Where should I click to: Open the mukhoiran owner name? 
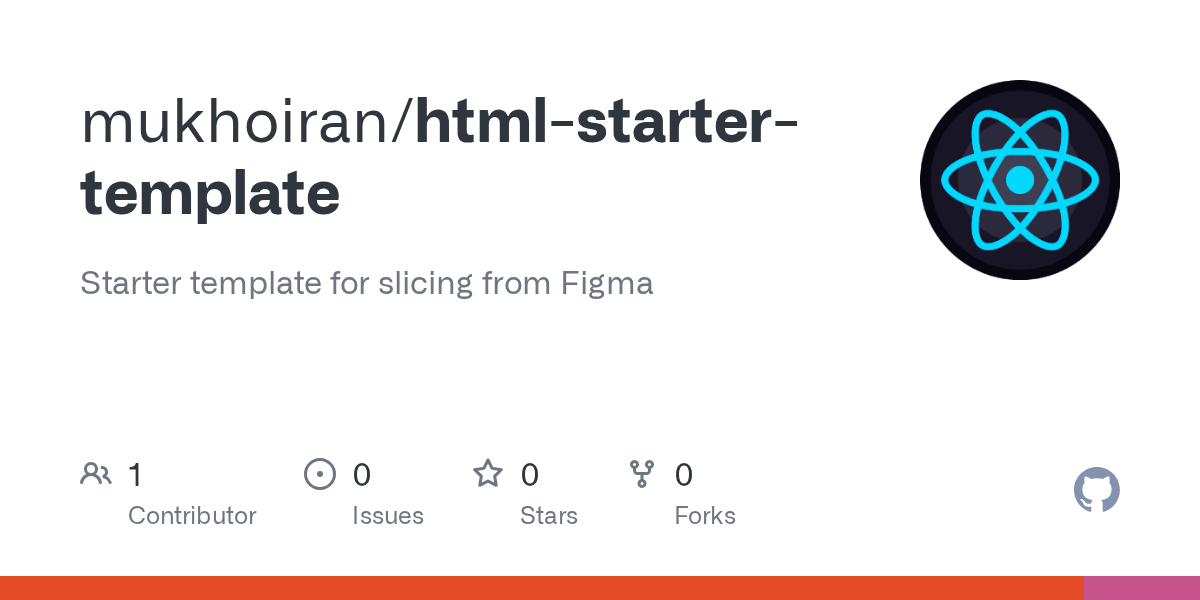tap(240, 120)
